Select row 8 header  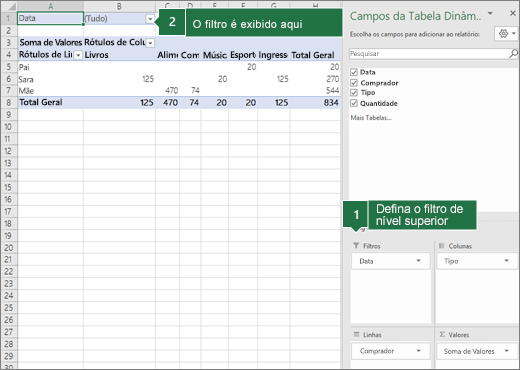[9, 103]
